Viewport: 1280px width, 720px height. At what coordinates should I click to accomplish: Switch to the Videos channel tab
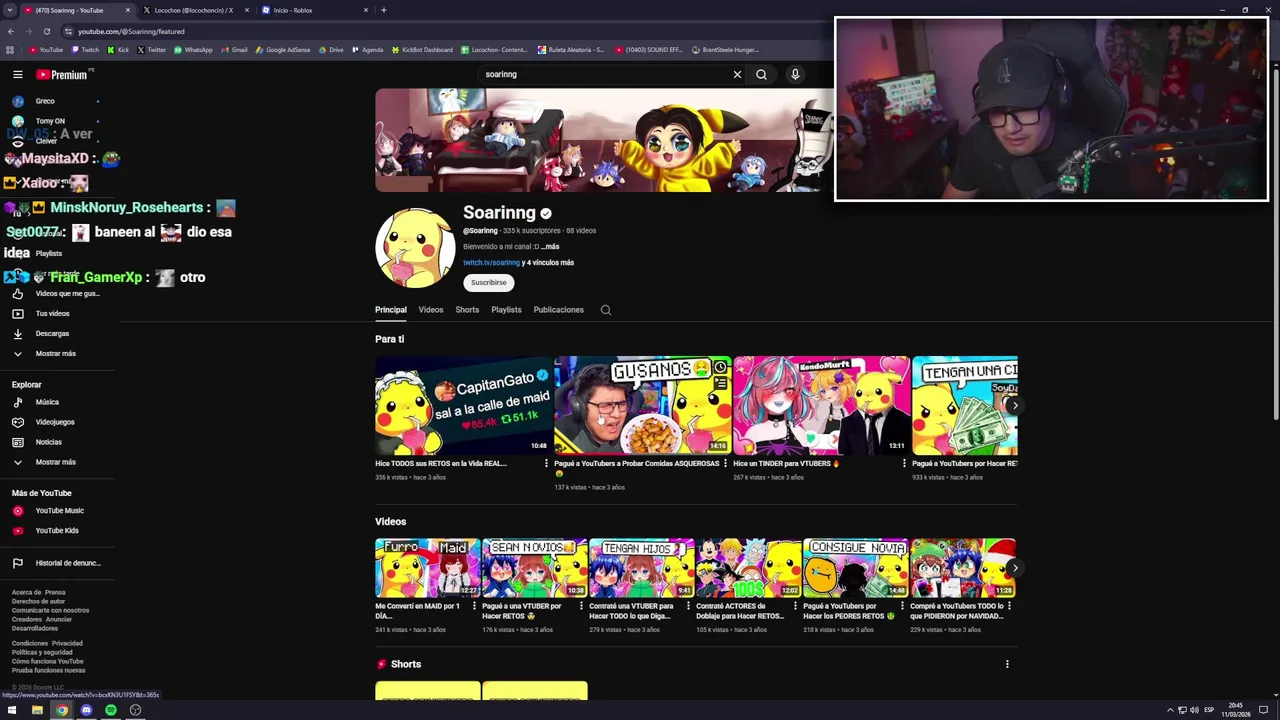pos(431,310)
